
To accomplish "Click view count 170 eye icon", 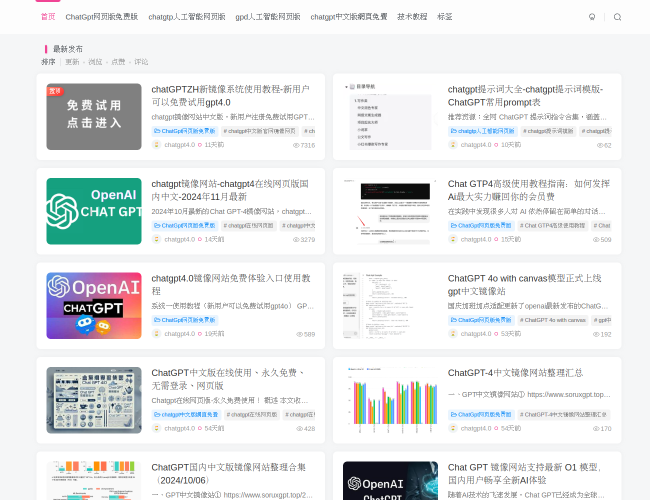I will coord(596,429).
